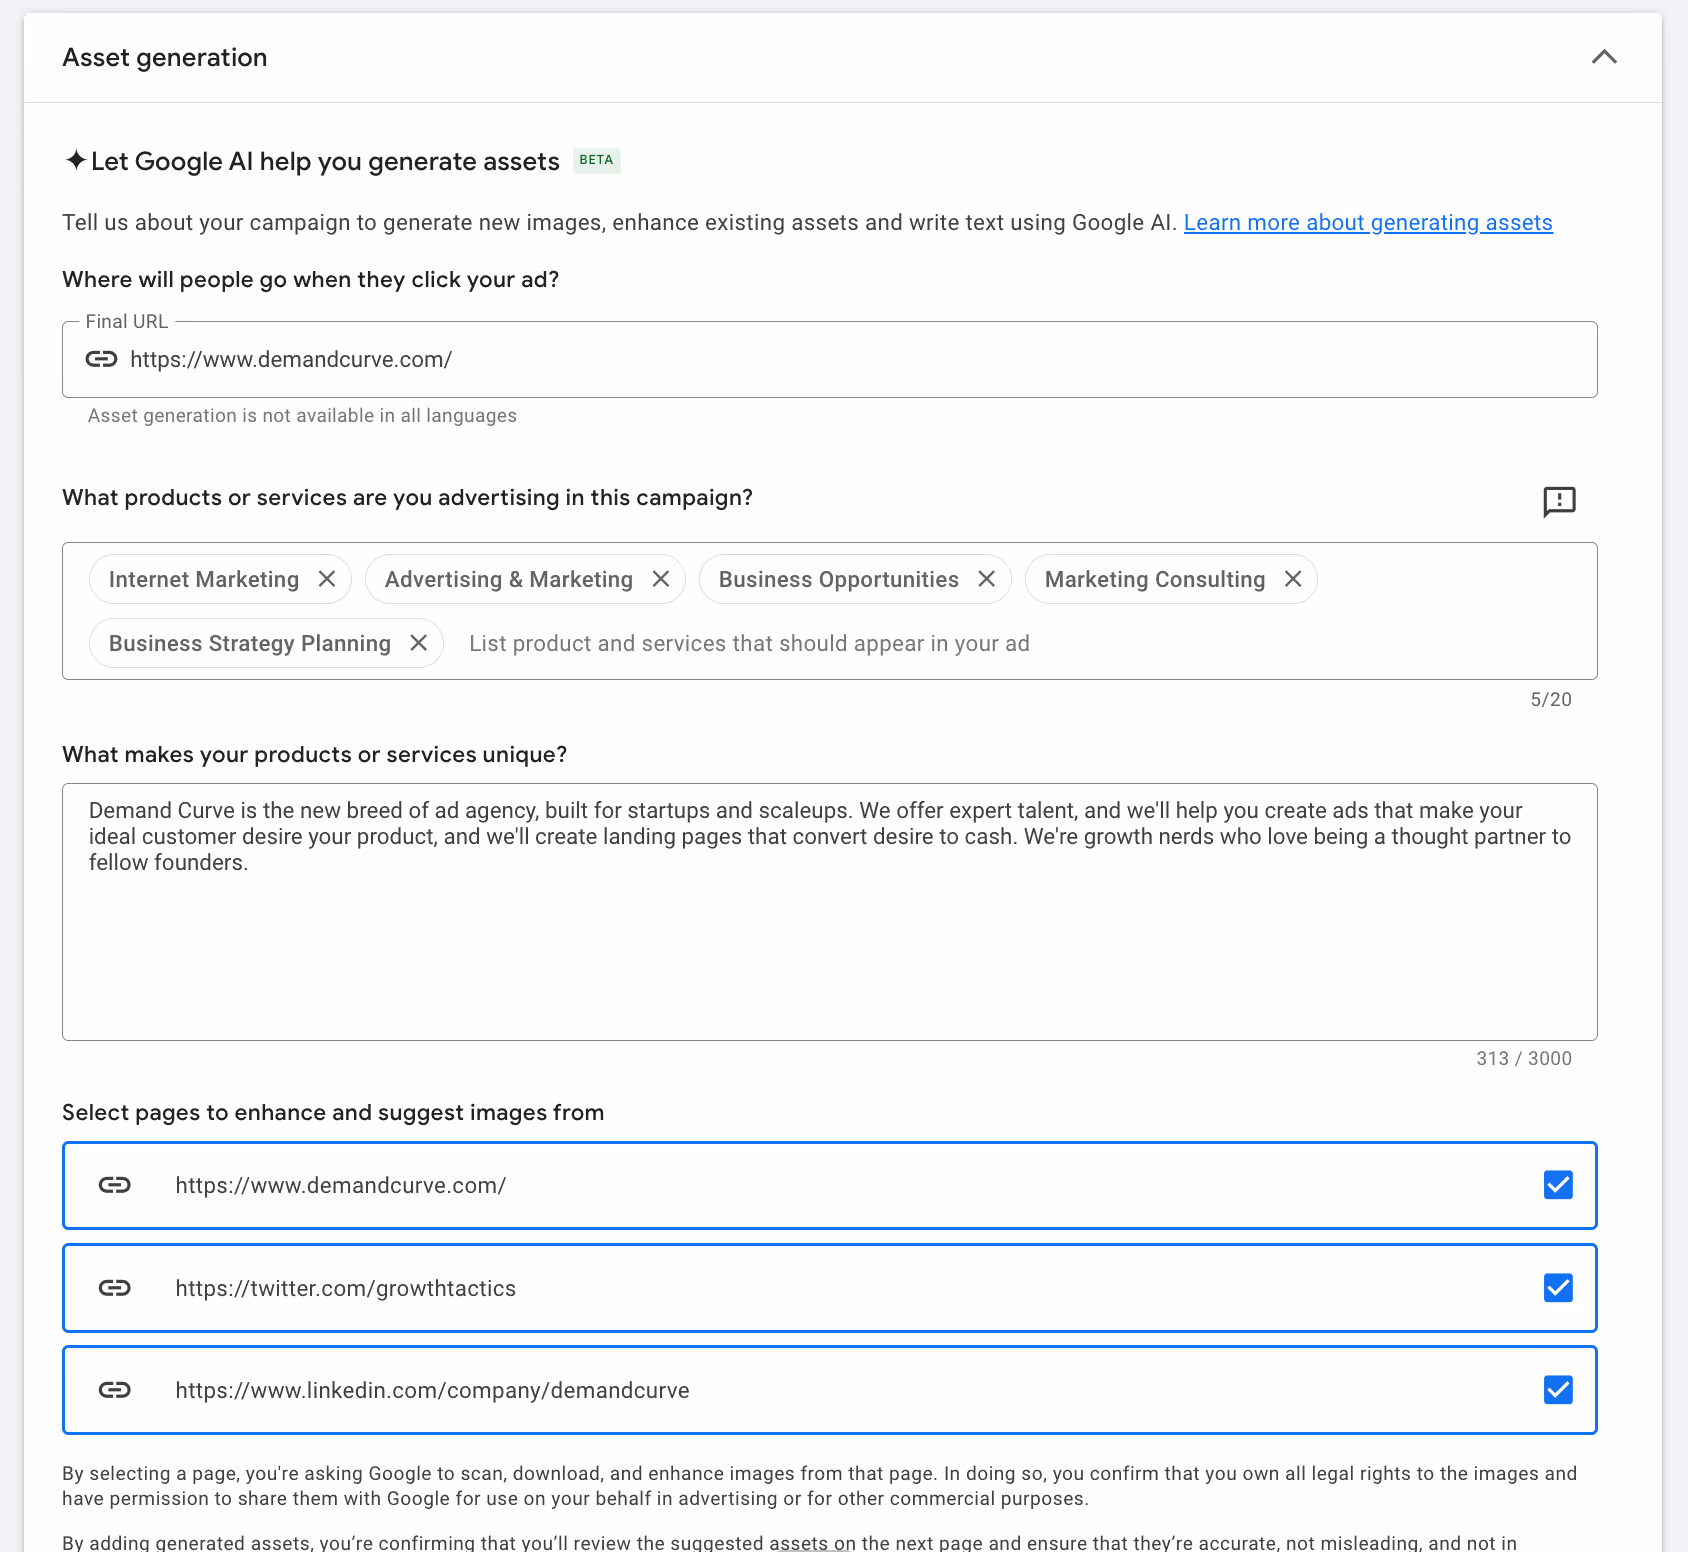Select the Marketing Consulting chip label
Screen dimensions: 1688x1552
[1155, 580]
